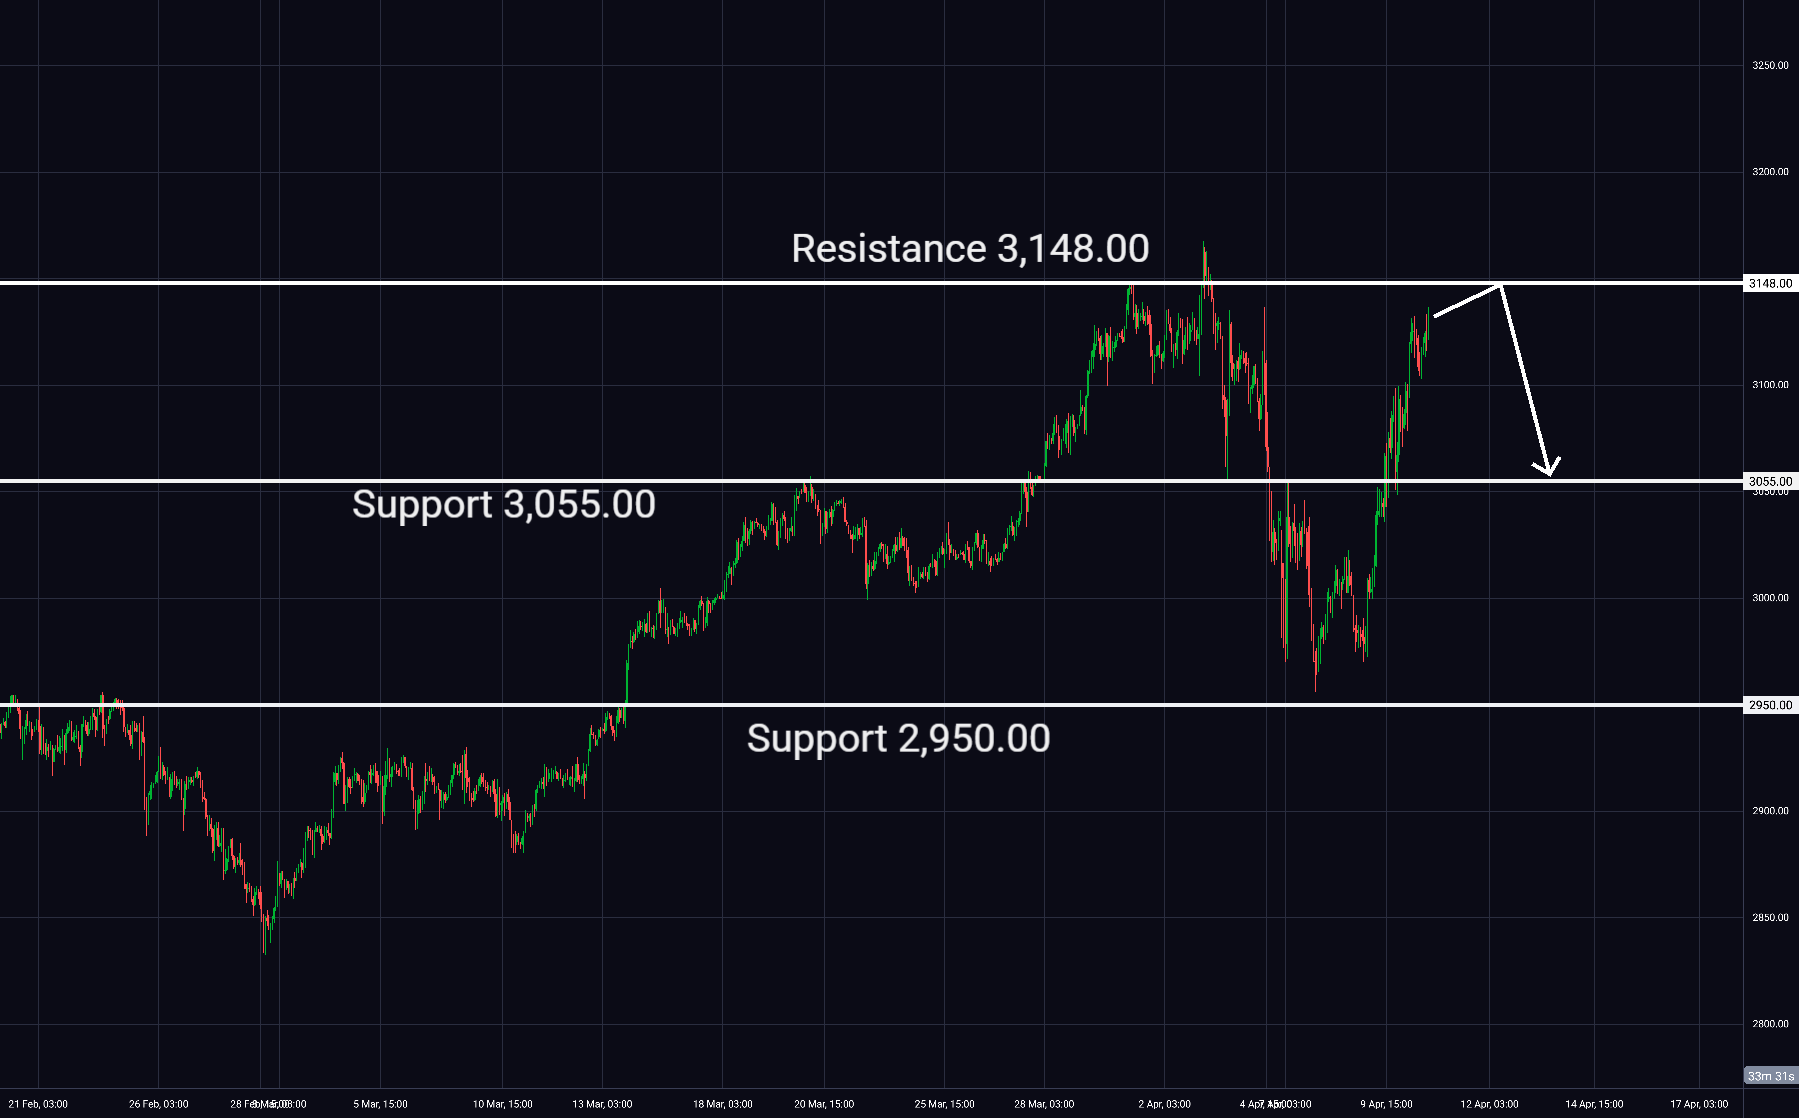Image resolution: width=1799 pixels, height=1118 pixels.
Task: Click the "2 Apr, 03:00" time label
Action: (x=1164, y=1104)
